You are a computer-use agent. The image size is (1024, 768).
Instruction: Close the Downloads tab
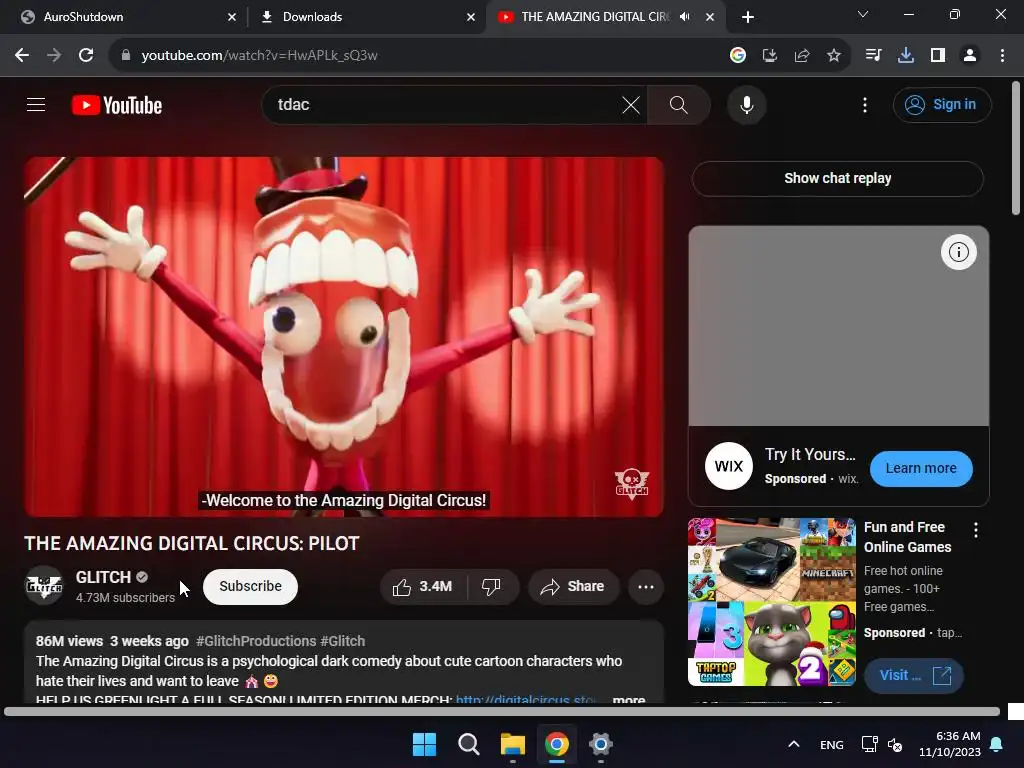(471, 17)
